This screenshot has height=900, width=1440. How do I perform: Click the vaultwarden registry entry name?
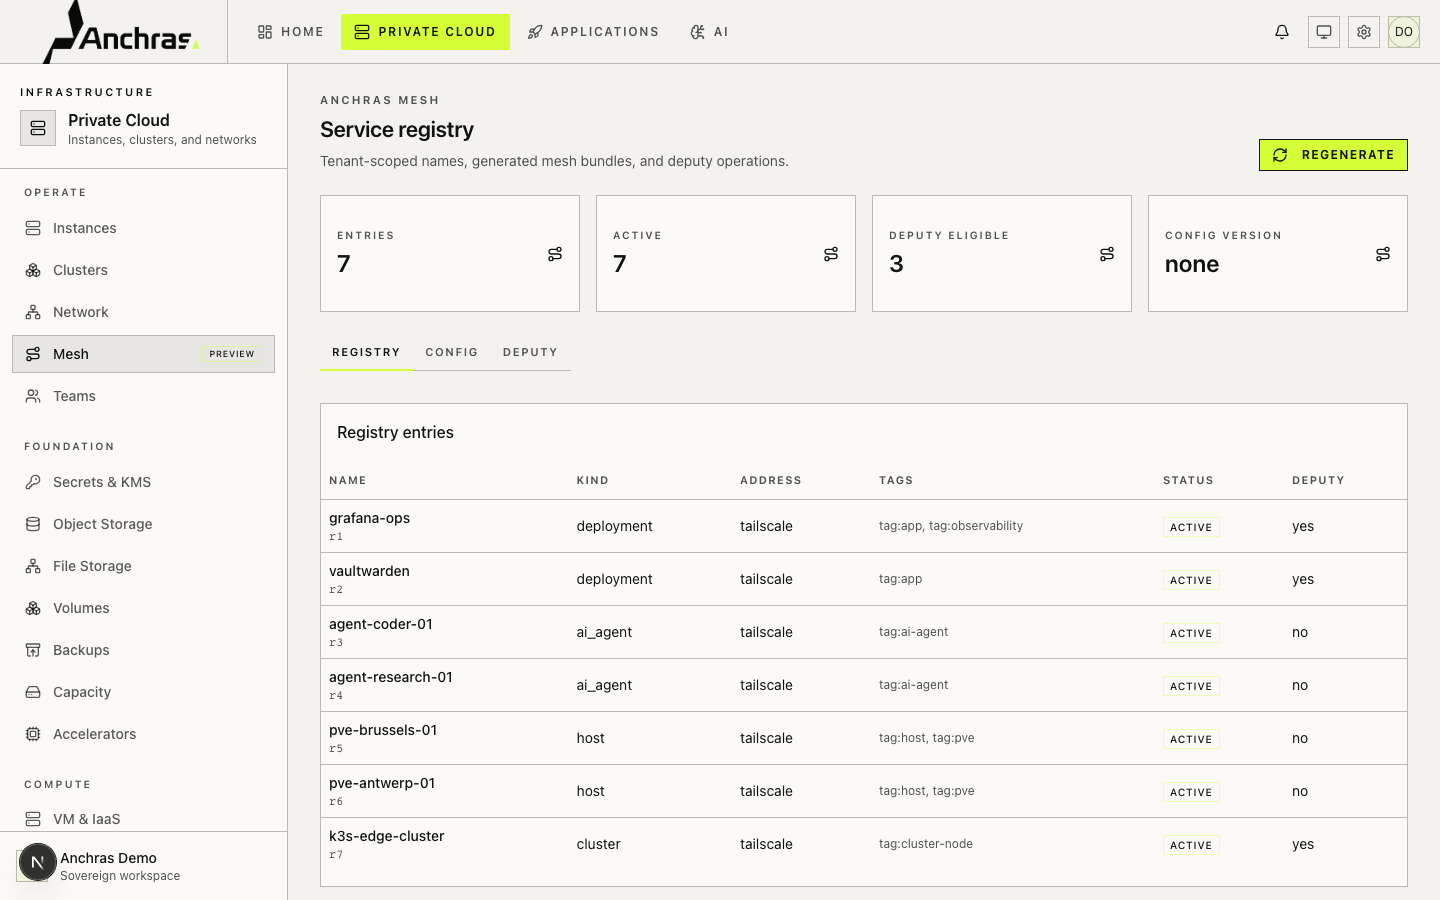pyautogui.click(x=369, y=571)
